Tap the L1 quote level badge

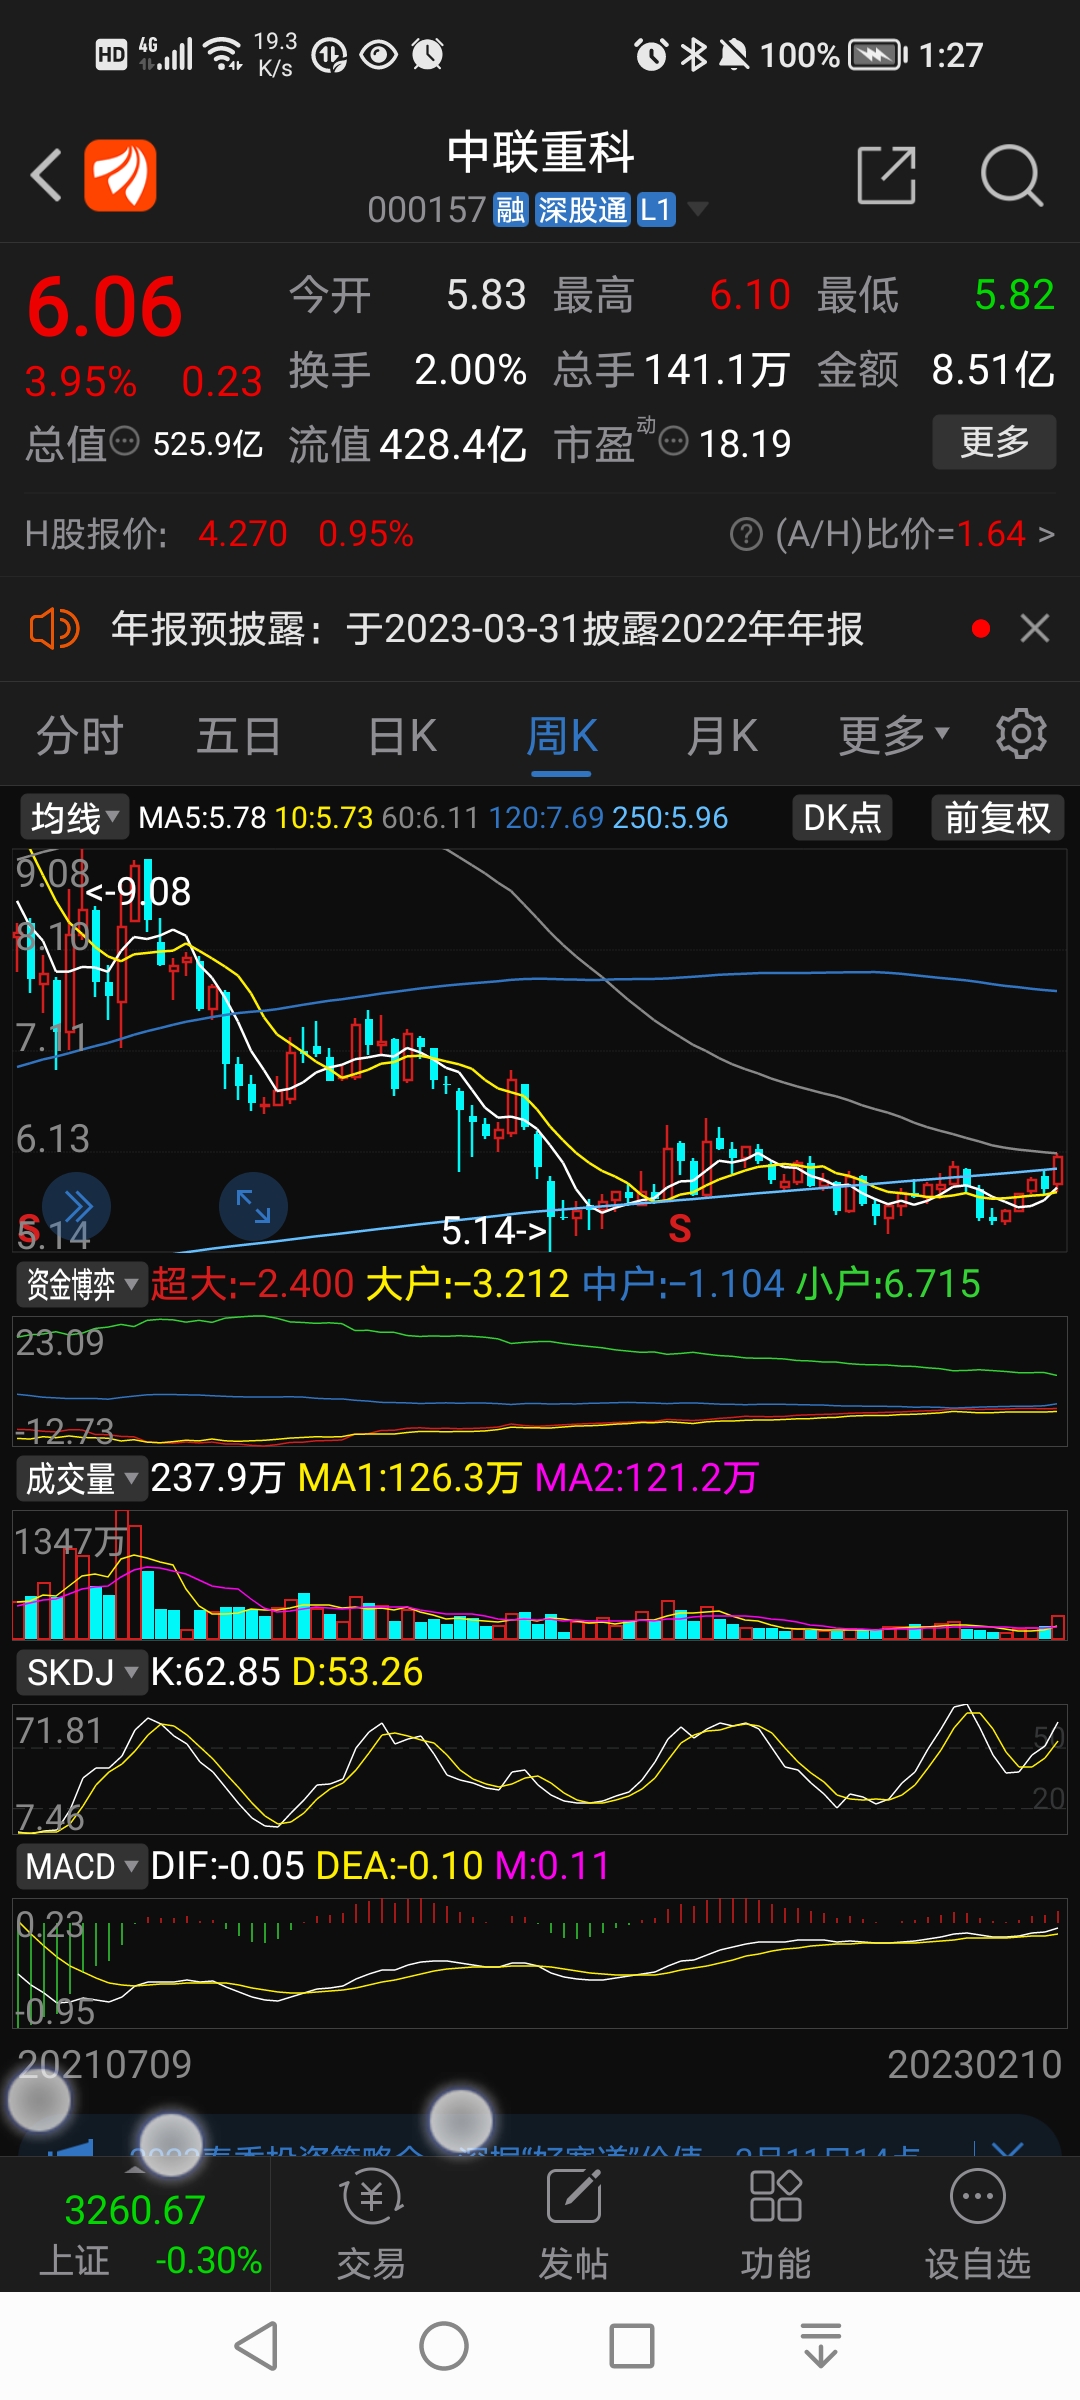[655, 210]
